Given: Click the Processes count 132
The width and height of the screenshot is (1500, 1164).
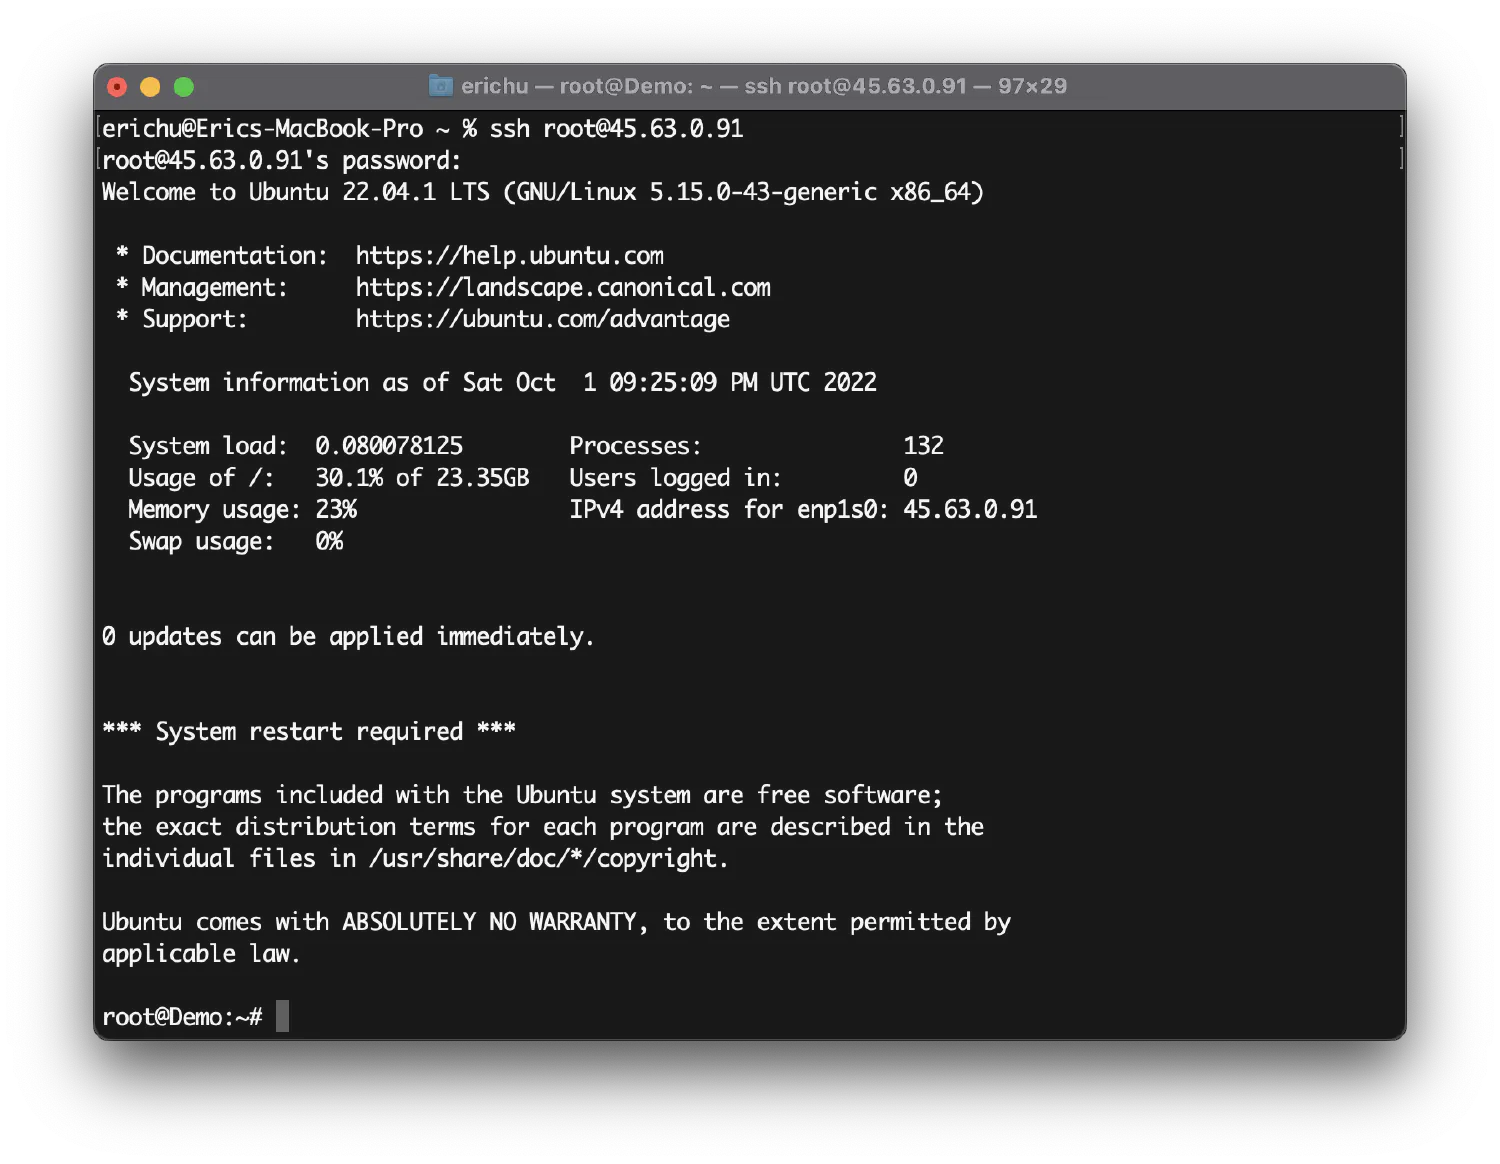Looking at the screenshot, I should click(923, 446).
